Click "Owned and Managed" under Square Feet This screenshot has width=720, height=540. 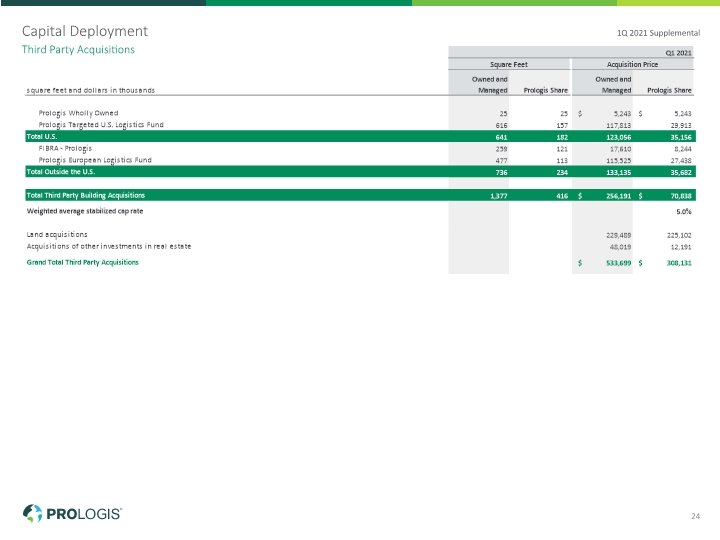(x=490, y=85)
